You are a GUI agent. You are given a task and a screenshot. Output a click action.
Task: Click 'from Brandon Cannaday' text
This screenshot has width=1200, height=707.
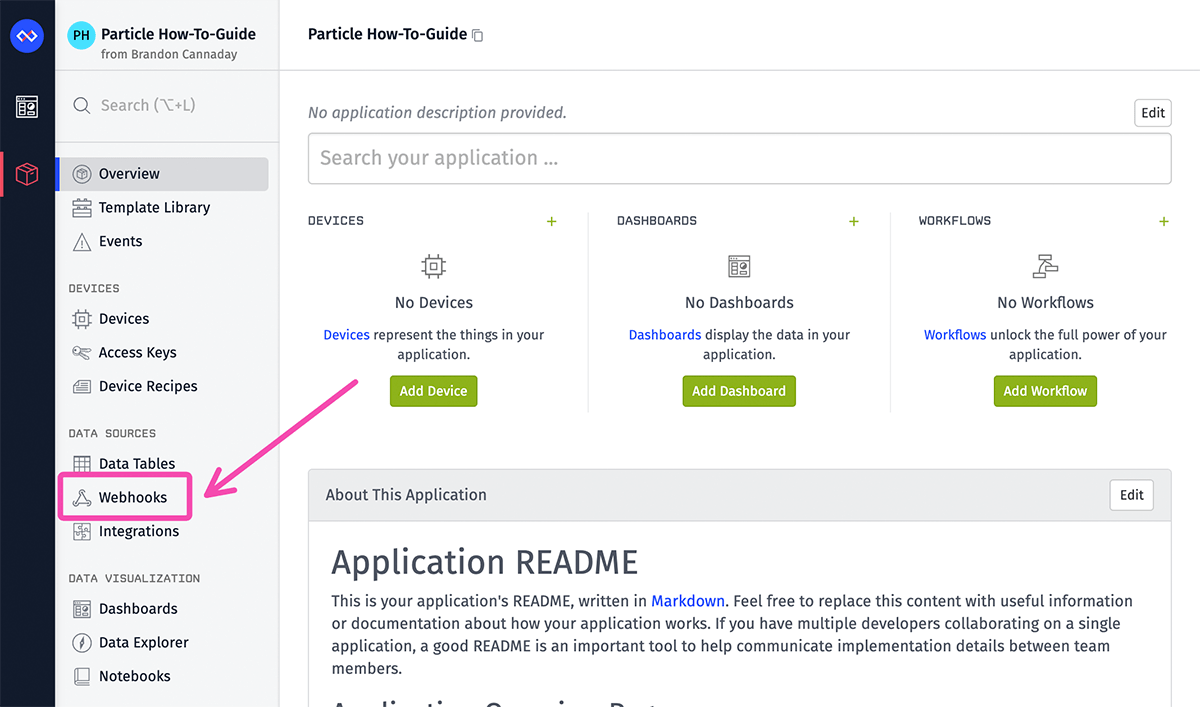pyautogui.click(x=169, y=55)
